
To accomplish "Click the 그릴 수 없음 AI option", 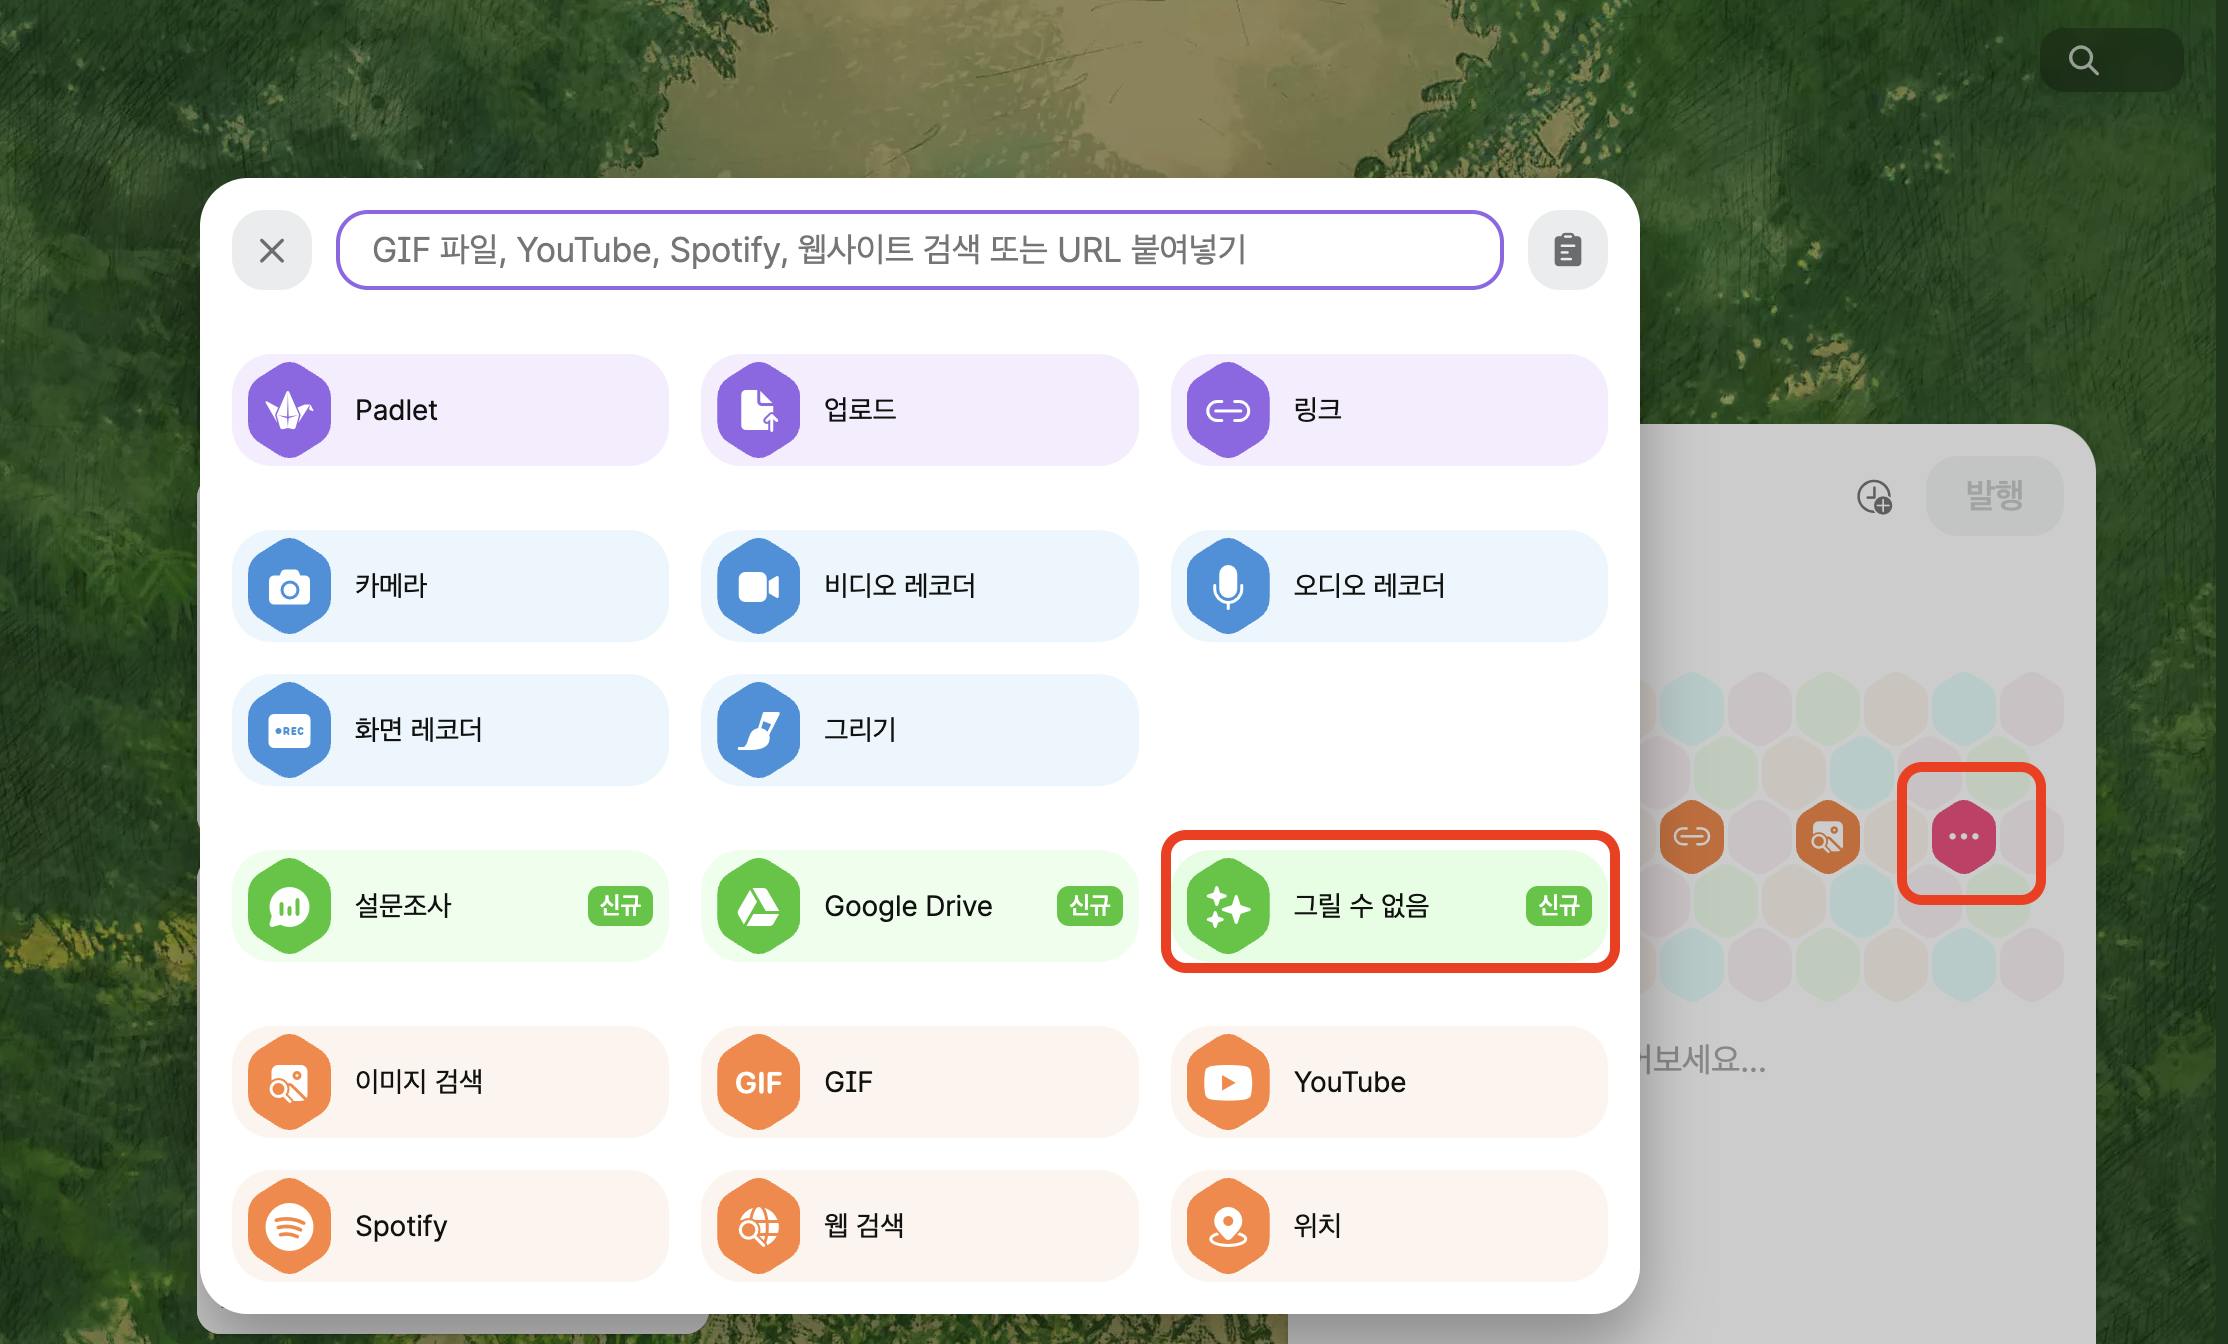I will coord(1388,906).
